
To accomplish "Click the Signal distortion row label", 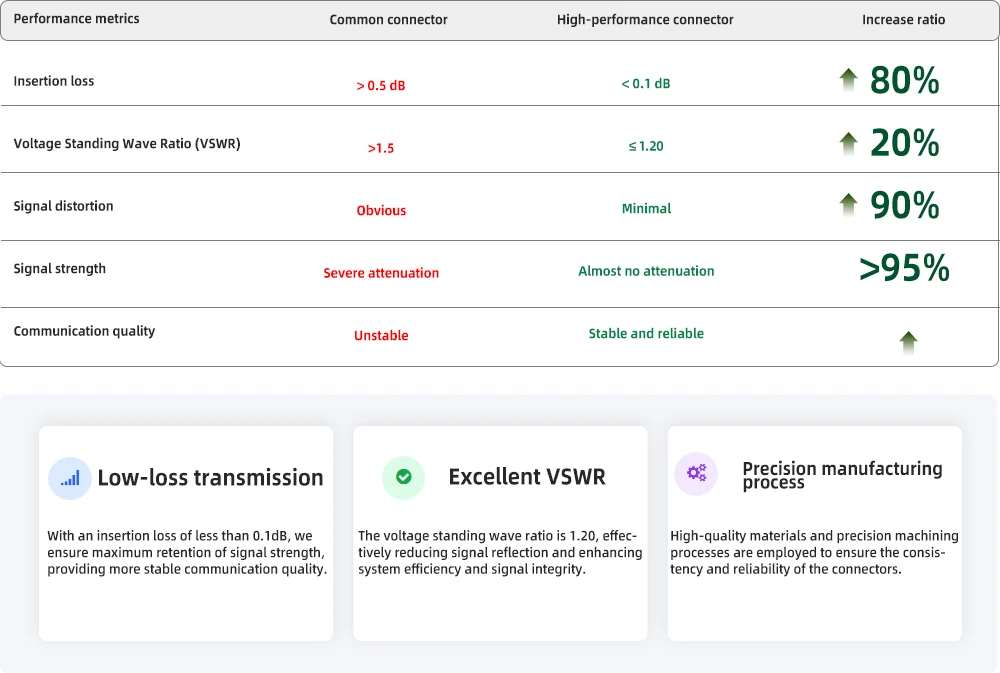I will [63, 206].
